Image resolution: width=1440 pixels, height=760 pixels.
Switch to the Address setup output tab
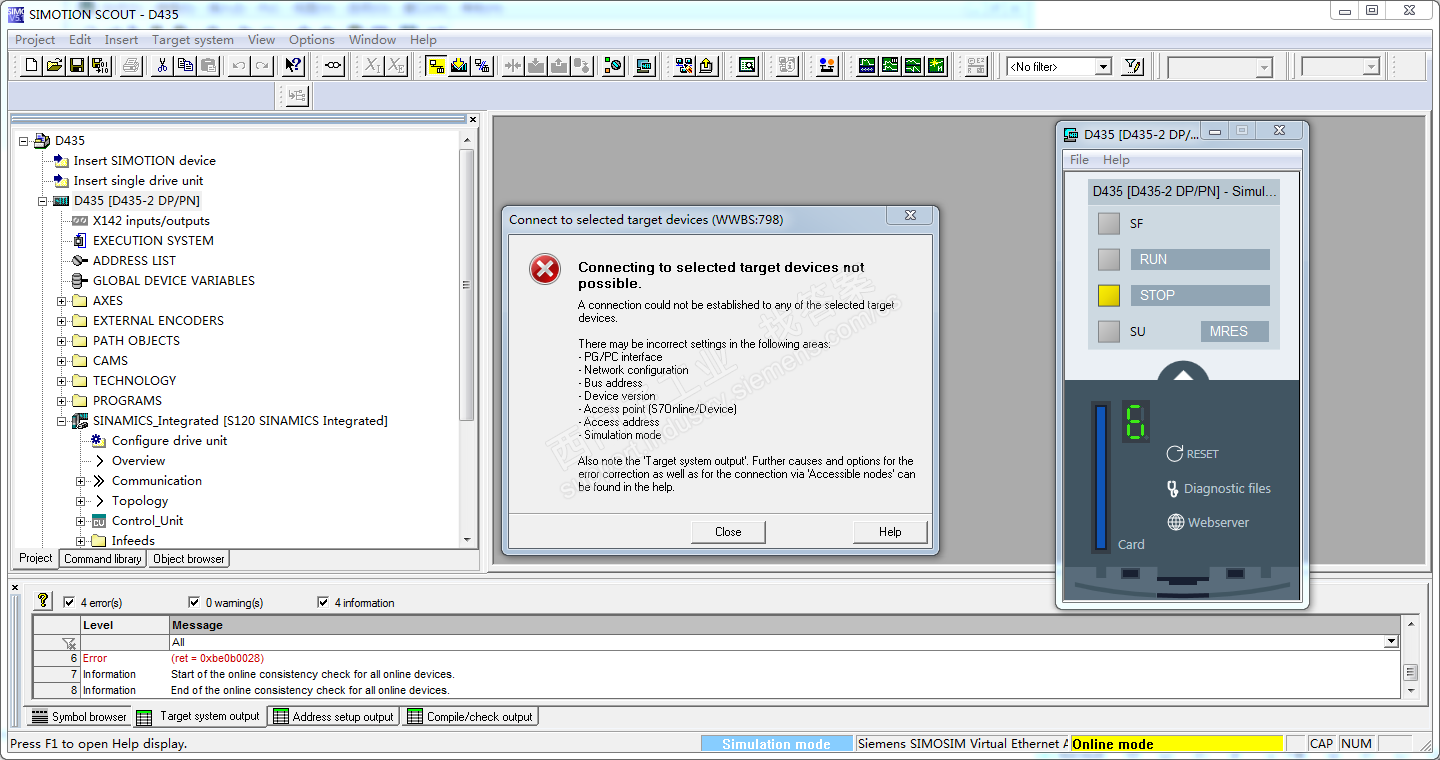(x=334, y=716)
